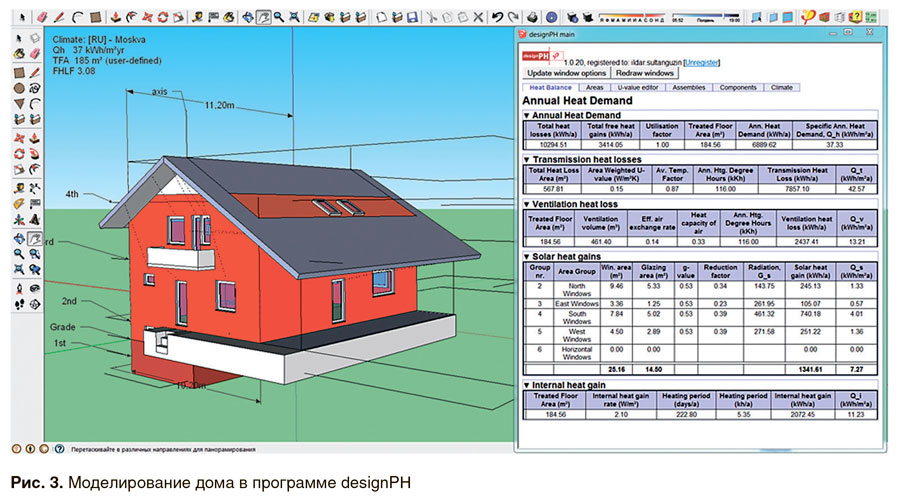Collapse the Ventilation heat loss section
Image resolution: width=900 pixels, height=500 pixels.
pyautogui.click(x=526, y=204)
